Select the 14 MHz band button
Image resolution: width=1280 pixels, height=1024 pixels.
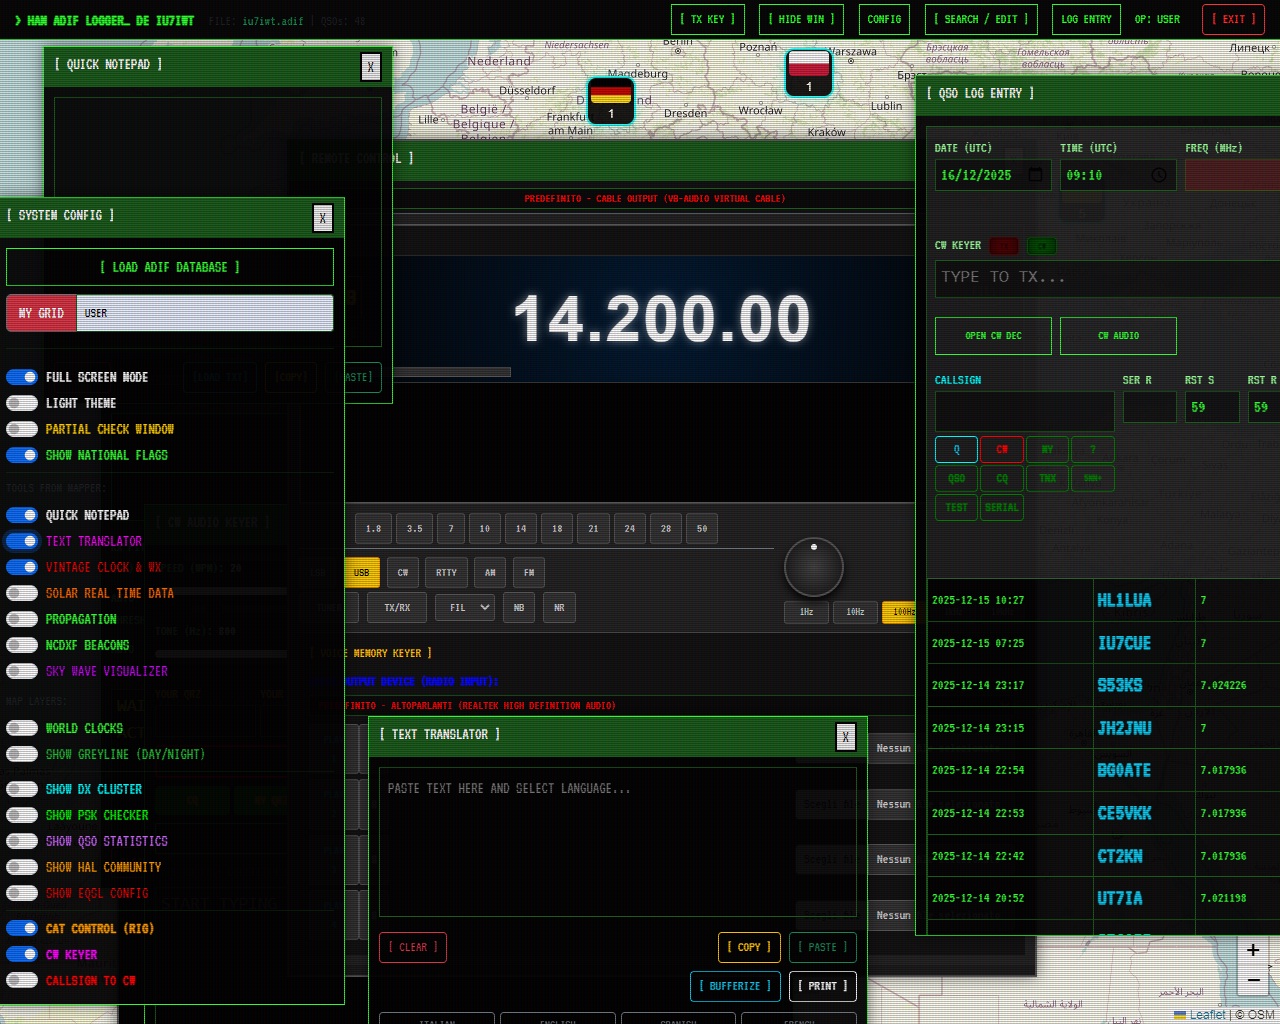tap(521, 529)
